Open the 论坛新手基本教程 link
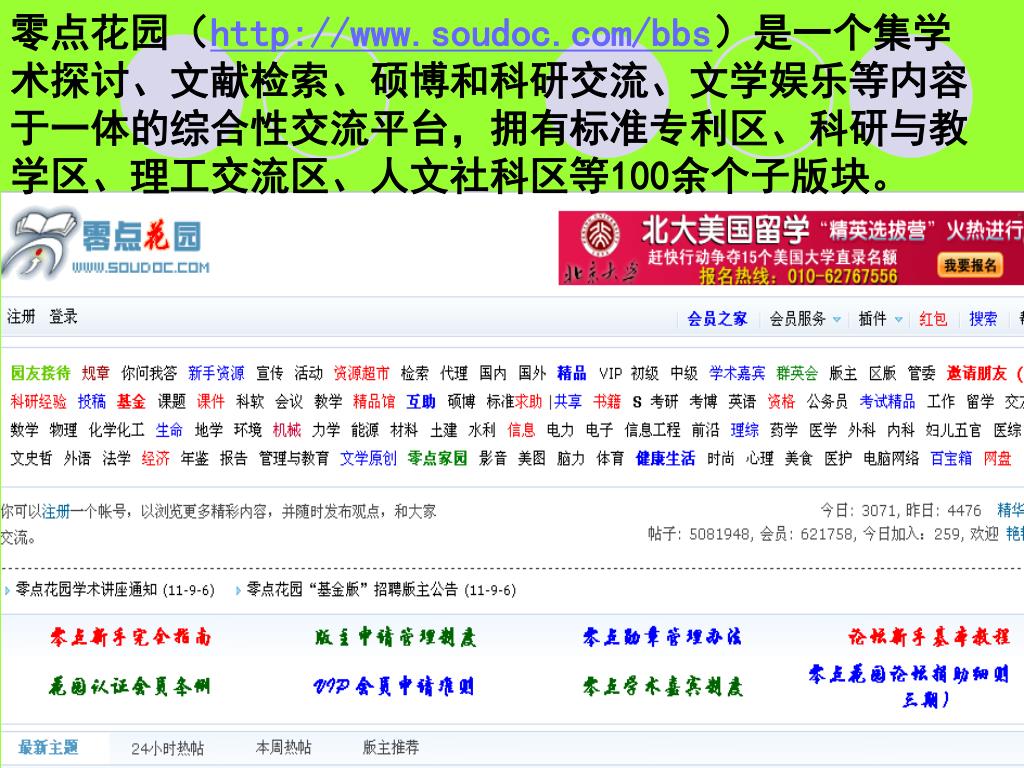 pyautogui.click(x=929, y=636)
